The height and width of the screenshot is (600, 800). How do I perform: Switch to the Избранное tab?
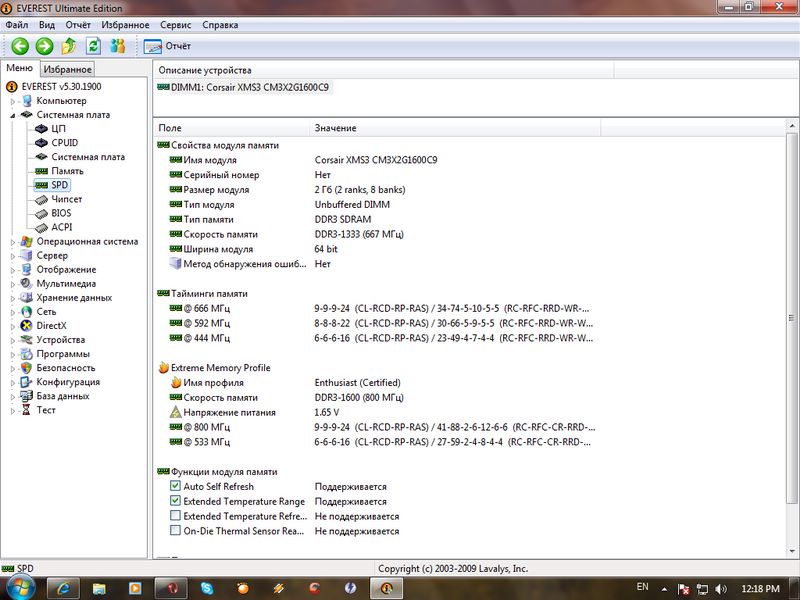(x=68, y=69)
